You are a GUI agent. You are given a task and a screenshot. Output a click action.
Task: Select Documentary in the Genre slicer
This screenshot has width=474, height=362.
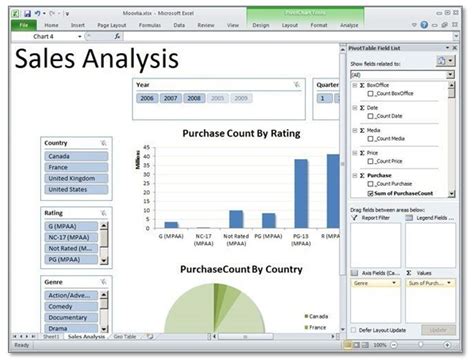point(71,317)
